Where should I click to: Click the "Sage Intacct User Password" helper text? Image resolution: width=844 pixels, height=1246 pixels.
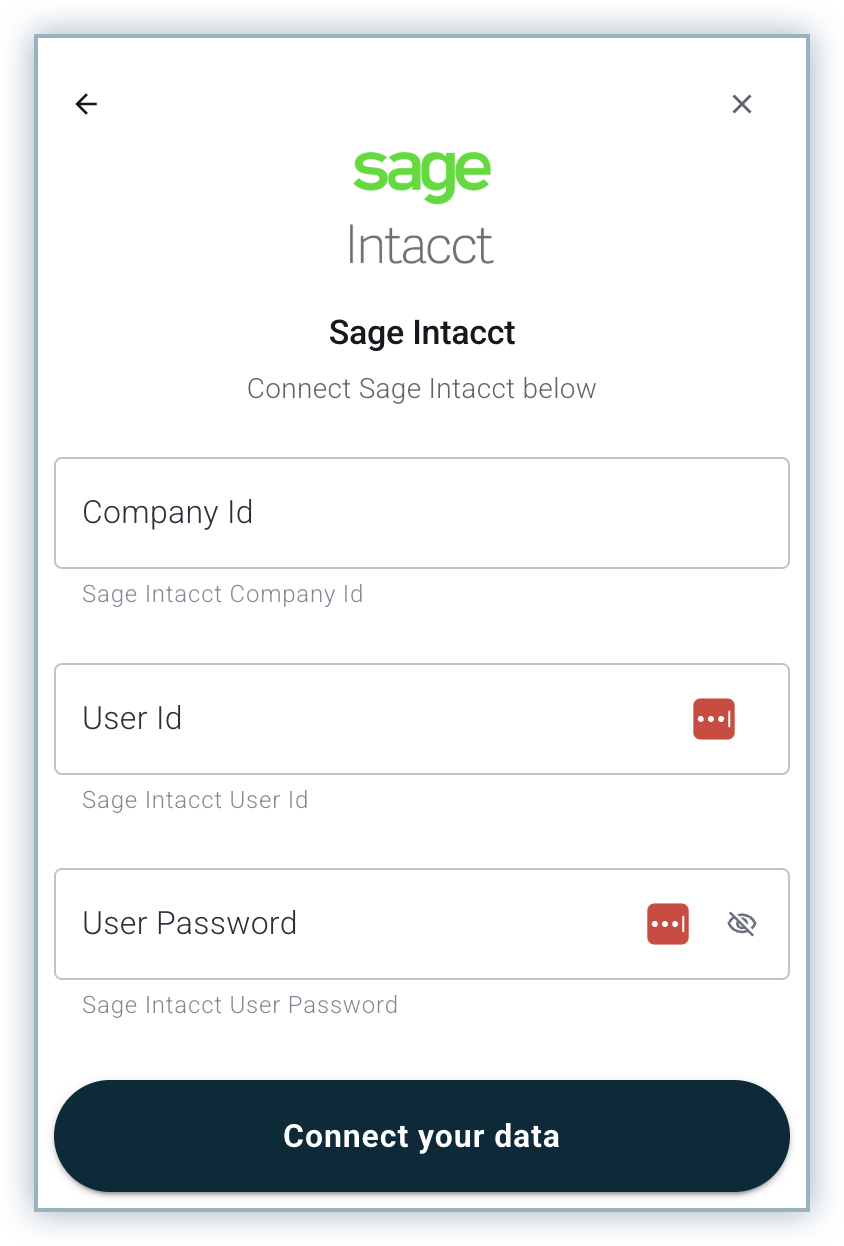click(240, 1005)
